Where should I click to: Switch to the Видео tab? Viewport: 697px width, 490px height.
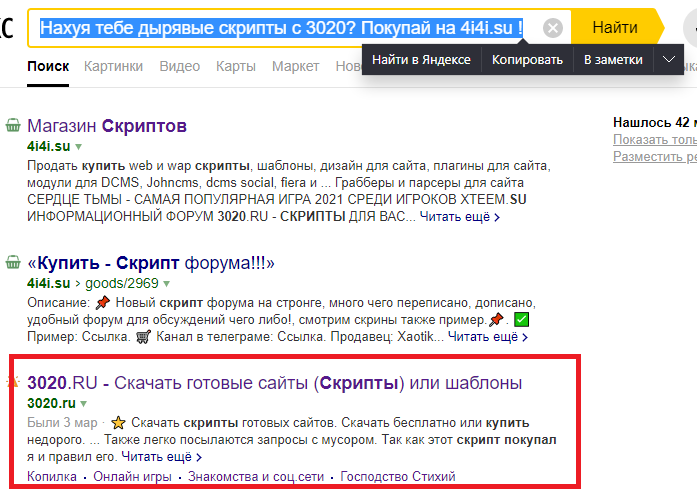point(179,66)
